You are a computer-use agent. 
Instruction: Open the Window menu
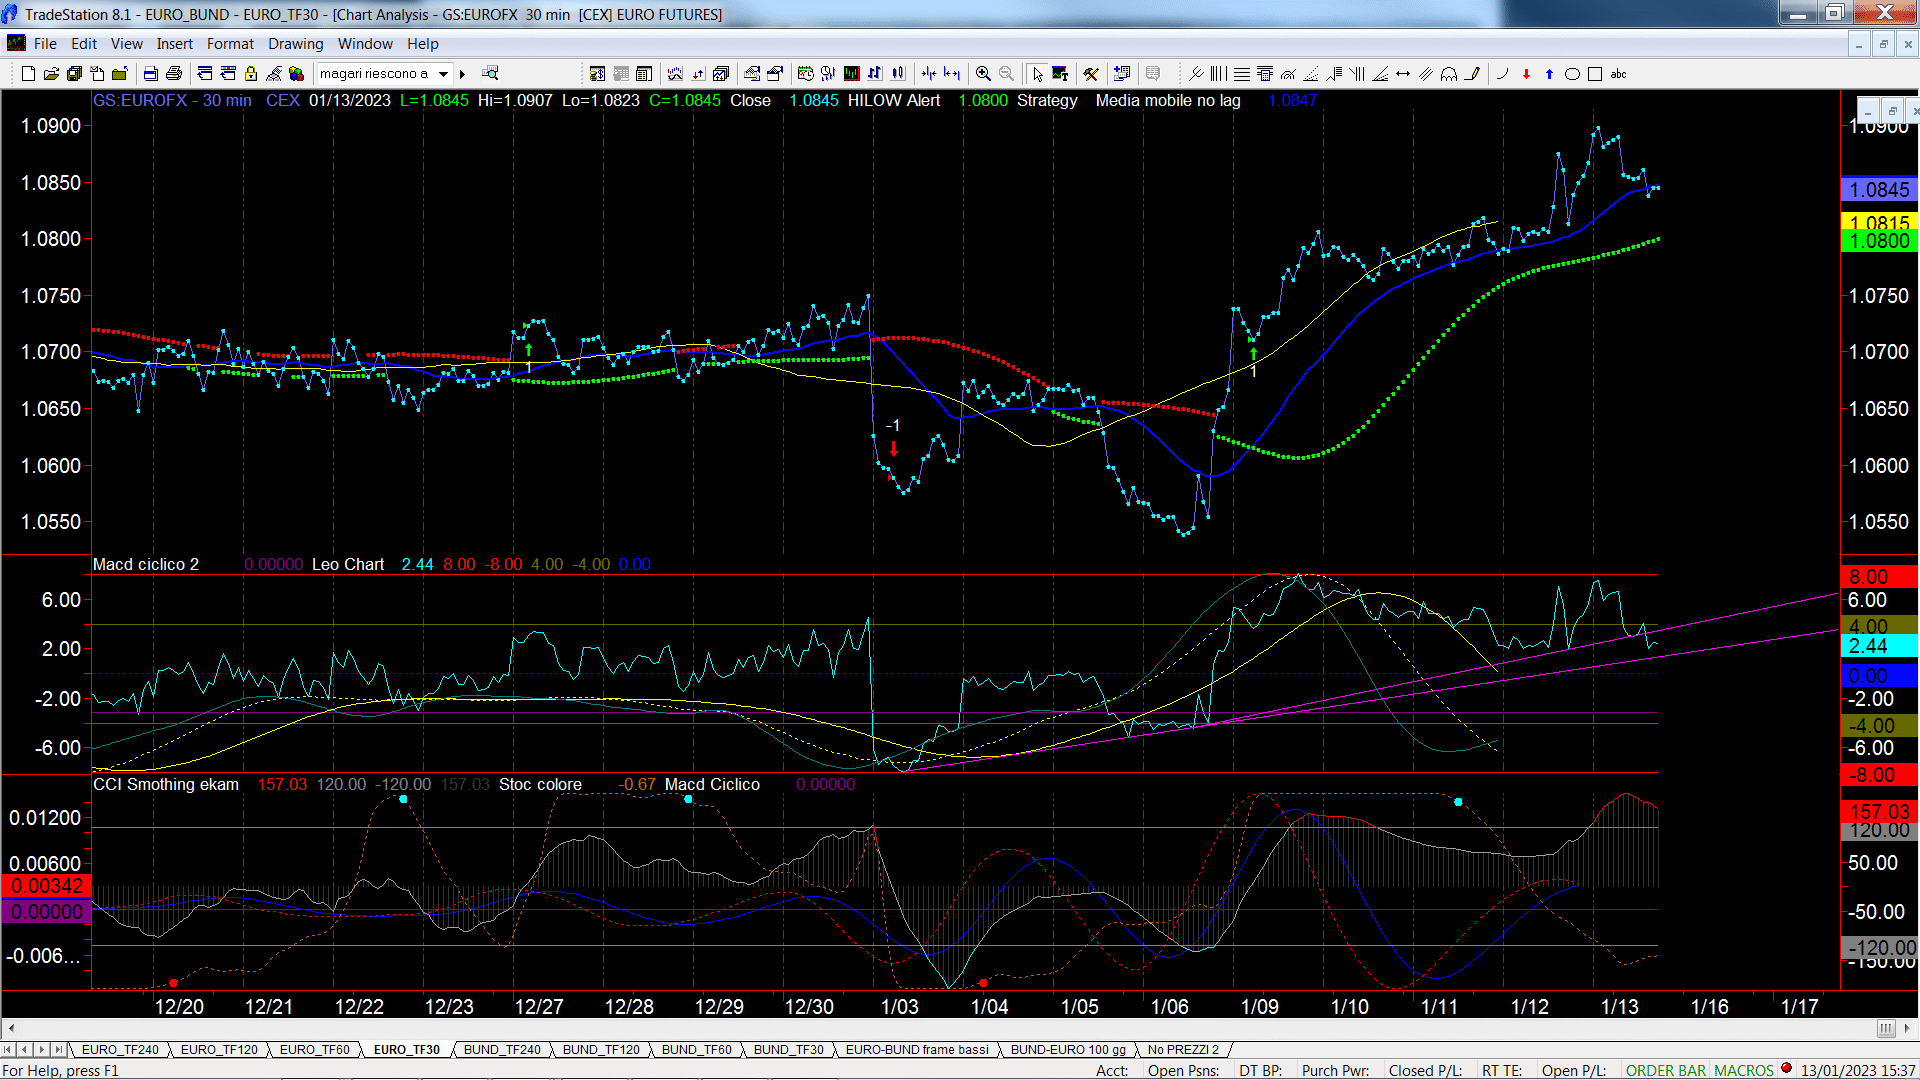tap(365, 44)
